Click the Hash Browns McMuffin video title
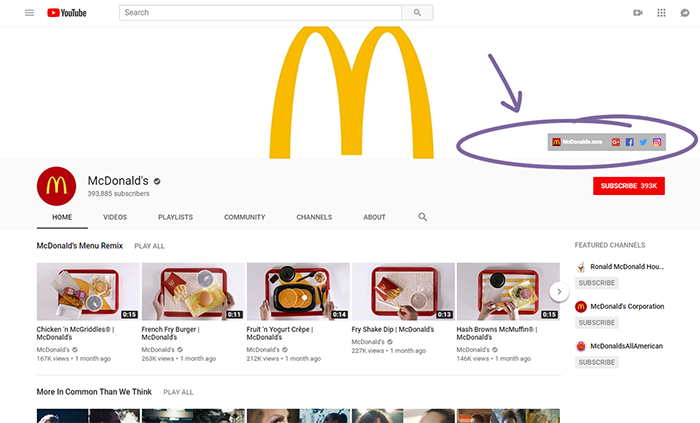This screenshot has height=423, width=700. pos(497,333)
